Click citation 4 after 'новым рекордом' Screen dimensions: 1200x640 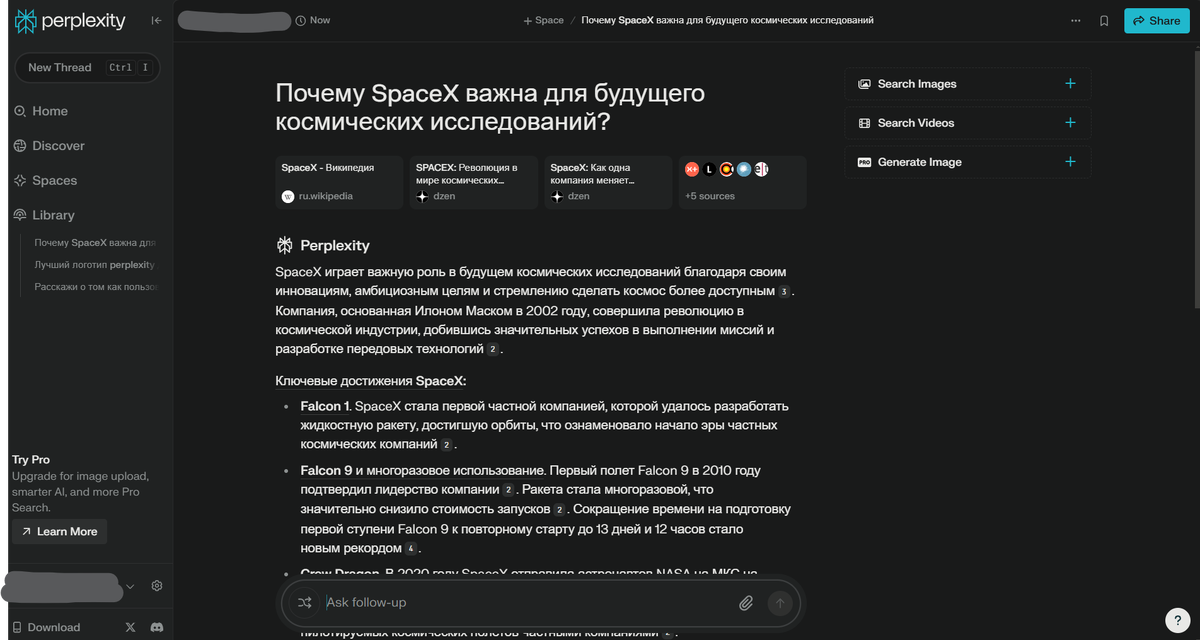tap(410, 549)
